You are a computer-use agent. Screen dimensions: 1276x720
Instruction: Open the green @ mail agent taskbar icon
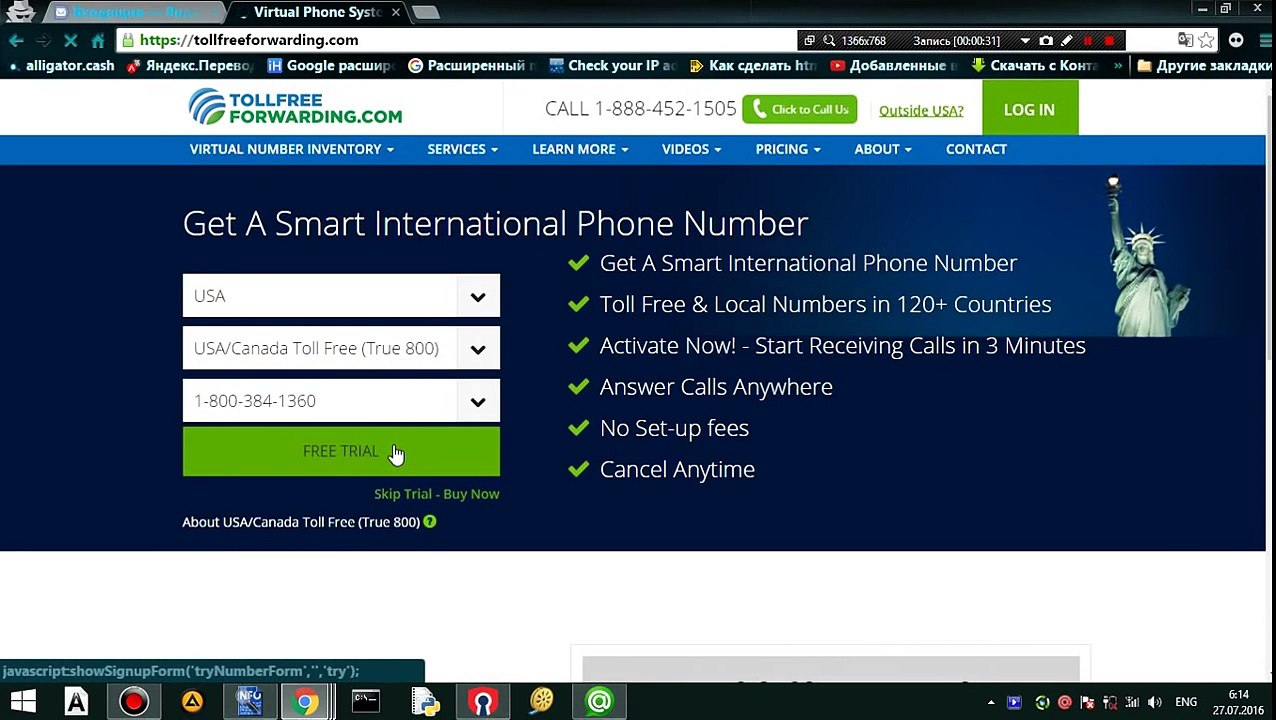[599, 702]
